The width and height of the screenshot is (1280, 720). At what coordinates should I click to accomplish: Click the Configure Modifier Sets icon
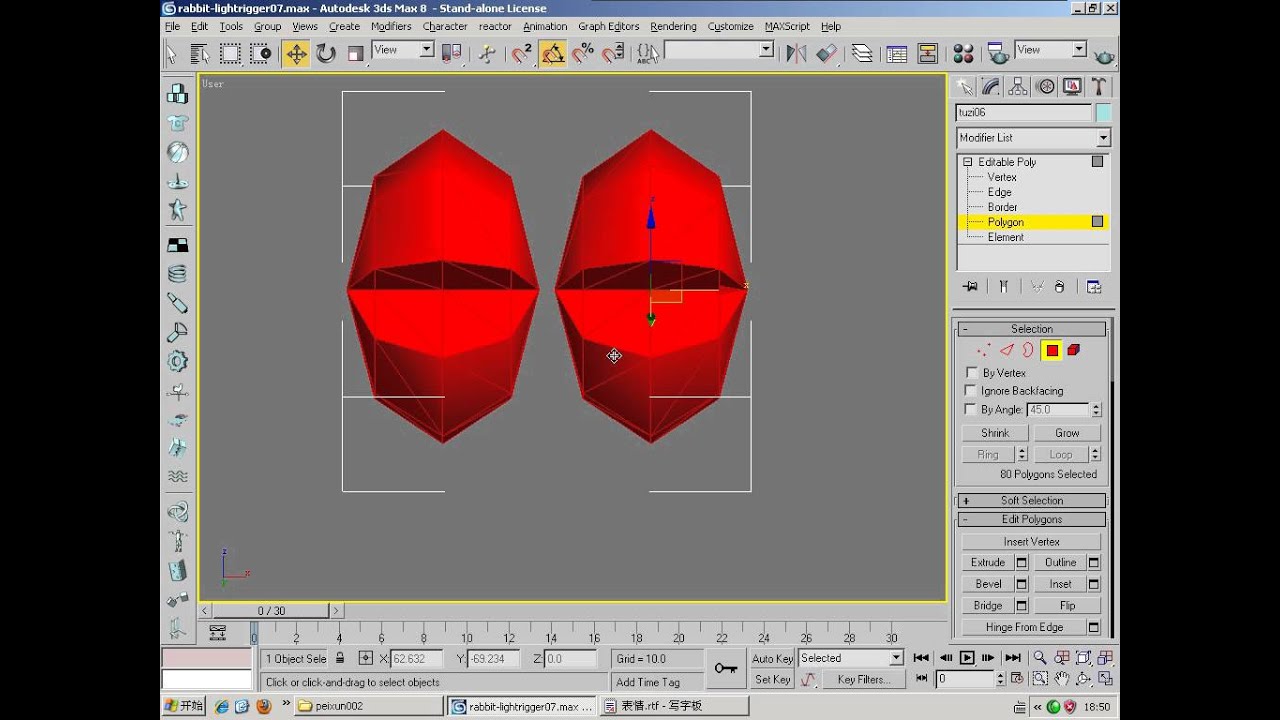[1094, 287]
